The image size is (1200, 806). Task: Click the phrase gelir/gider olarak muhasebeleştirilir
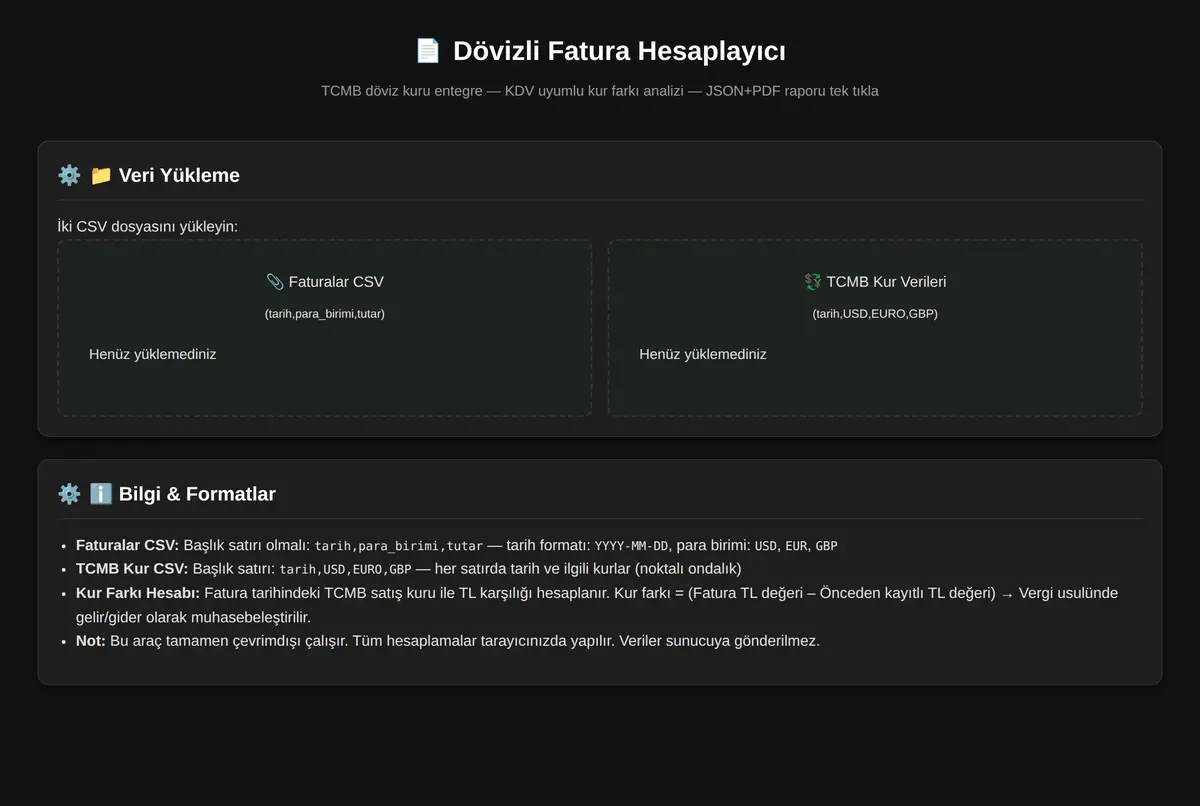click(x=193, y=617)
